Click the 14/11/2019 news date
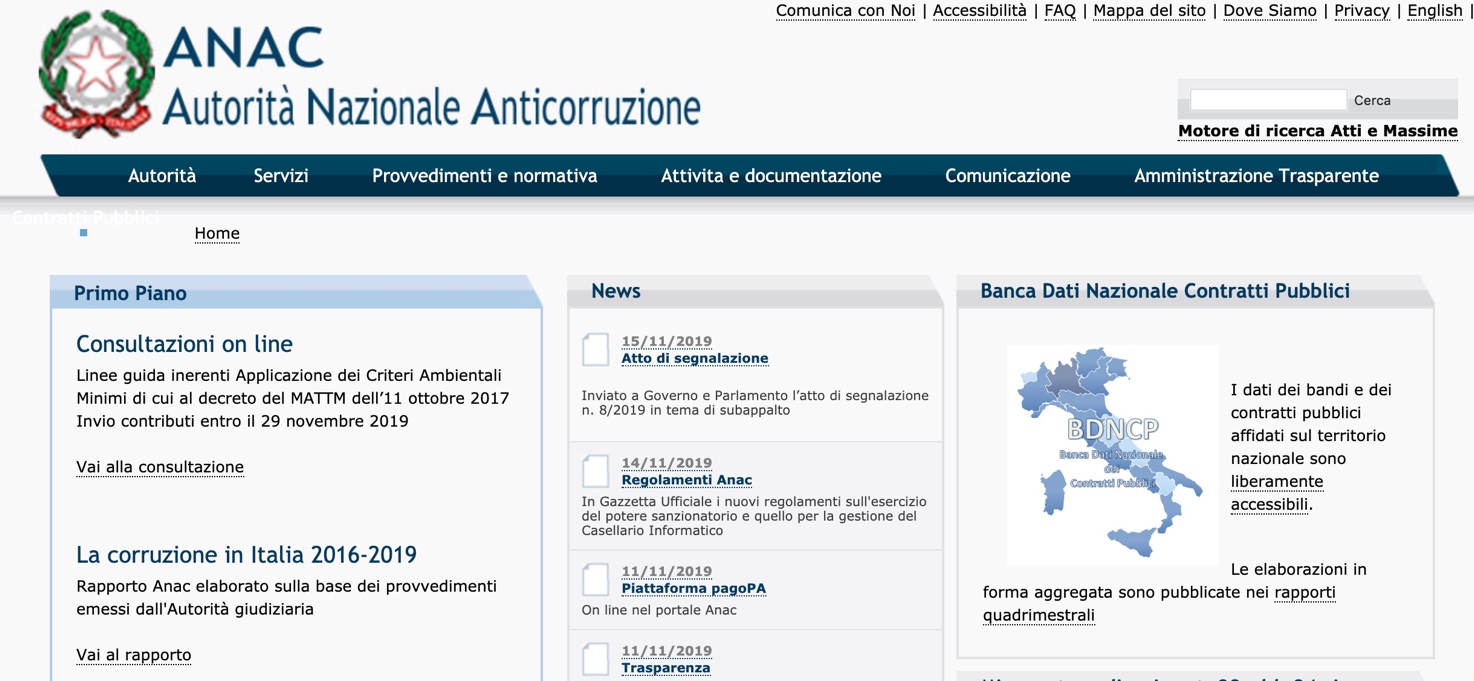 click(x=667, y=463)
